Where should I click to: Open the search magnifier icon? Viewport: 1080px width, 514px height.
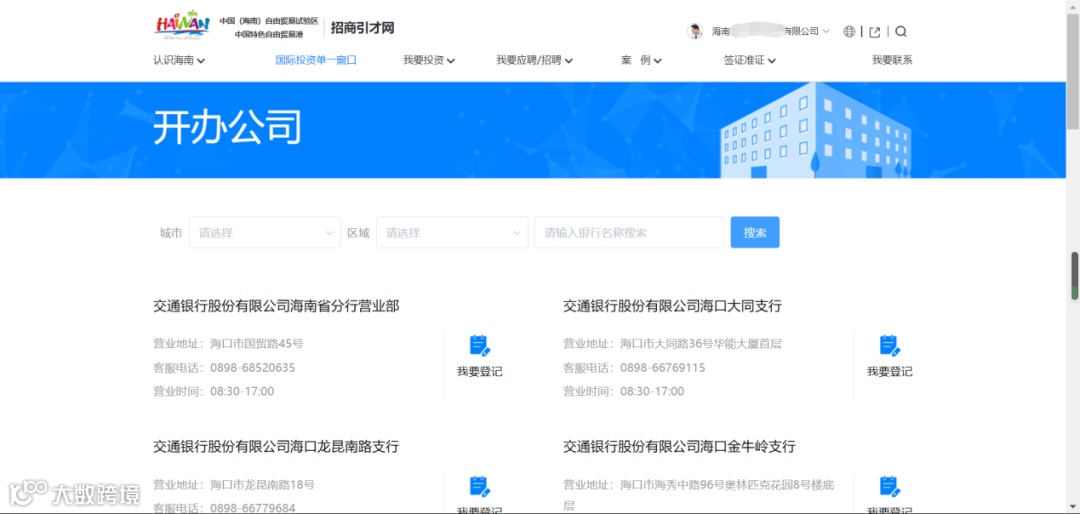point(901,32)
